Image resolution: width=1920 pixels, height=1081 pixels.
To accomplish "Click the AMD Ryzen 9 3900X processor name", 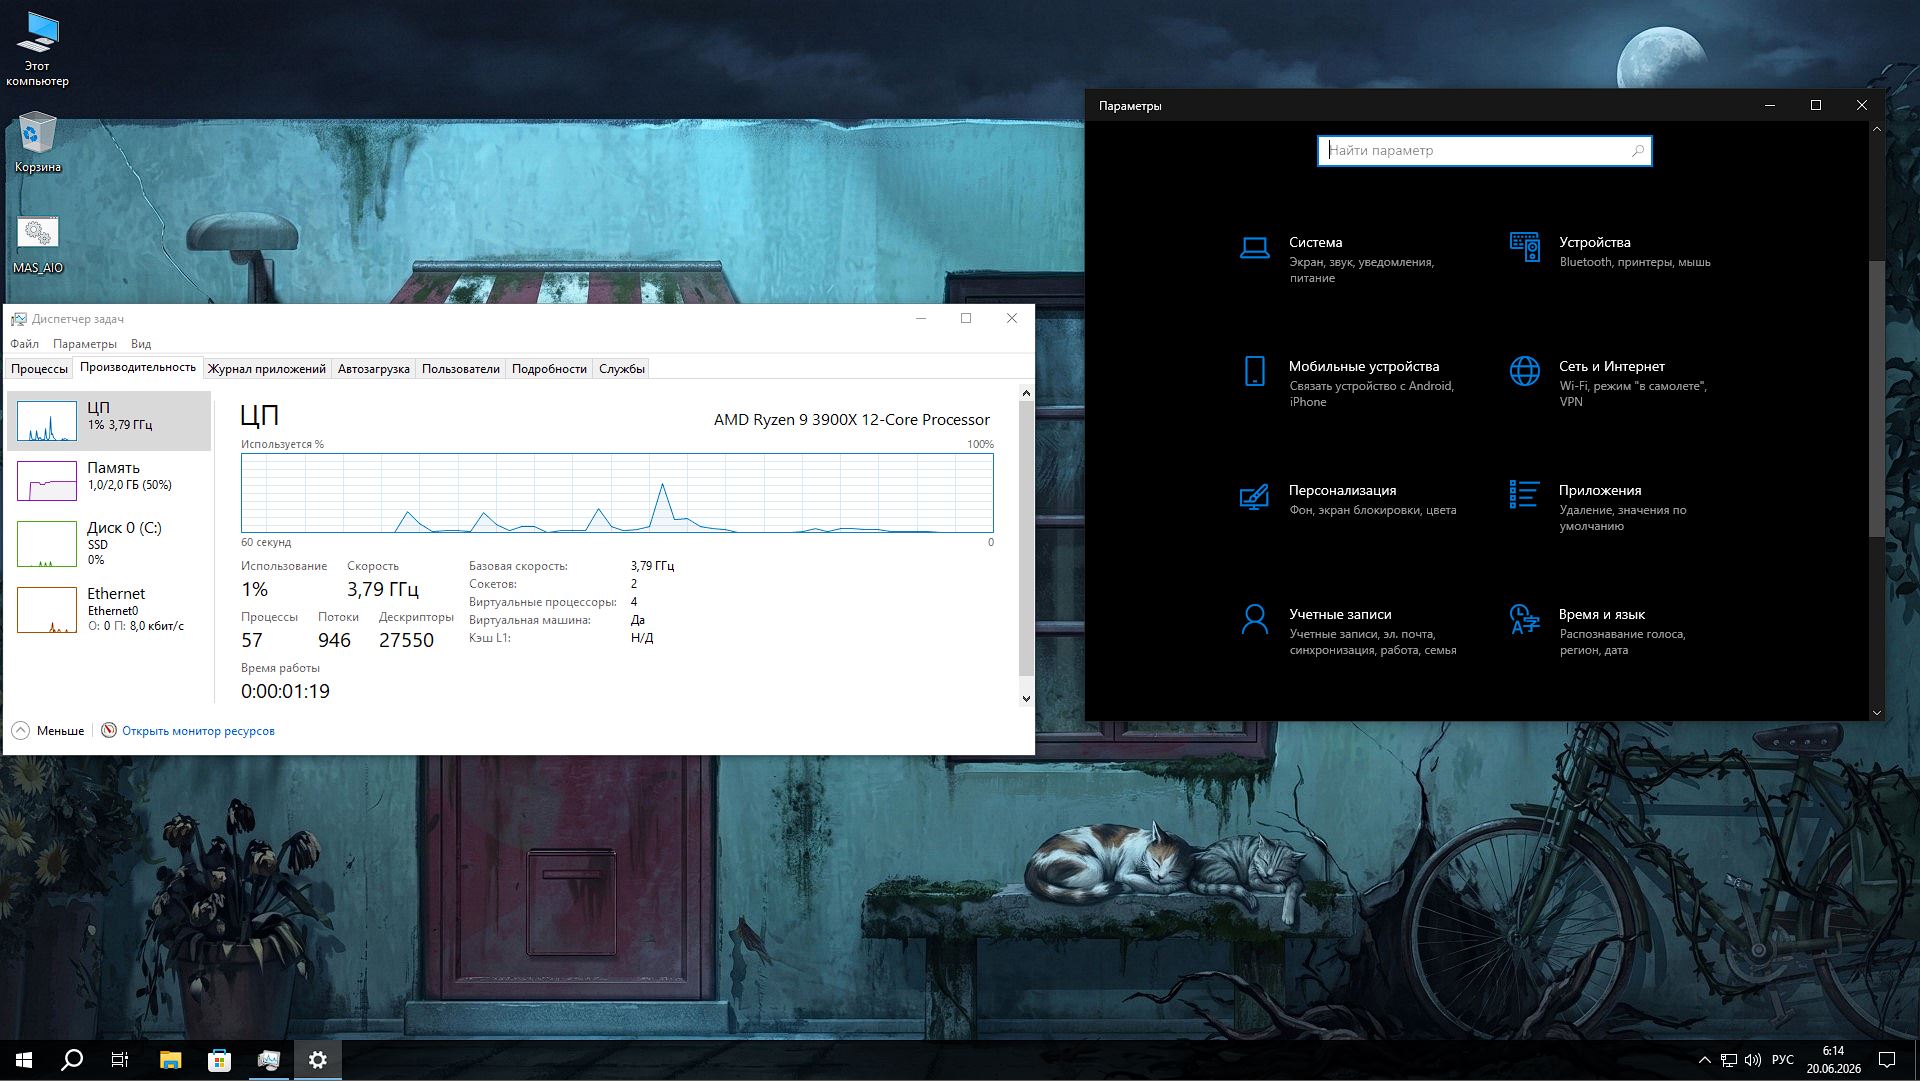I will pyautogui.click(x=852, y=420).
